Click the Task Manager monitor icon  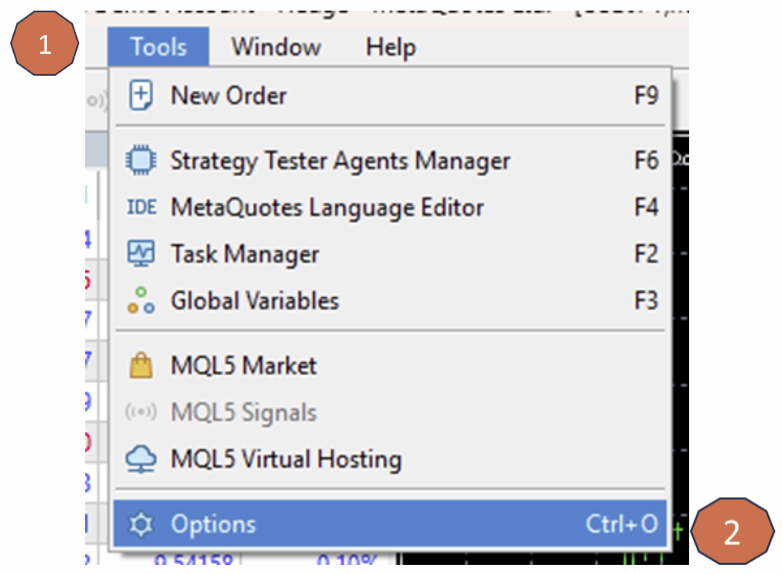tap(141, 255)
